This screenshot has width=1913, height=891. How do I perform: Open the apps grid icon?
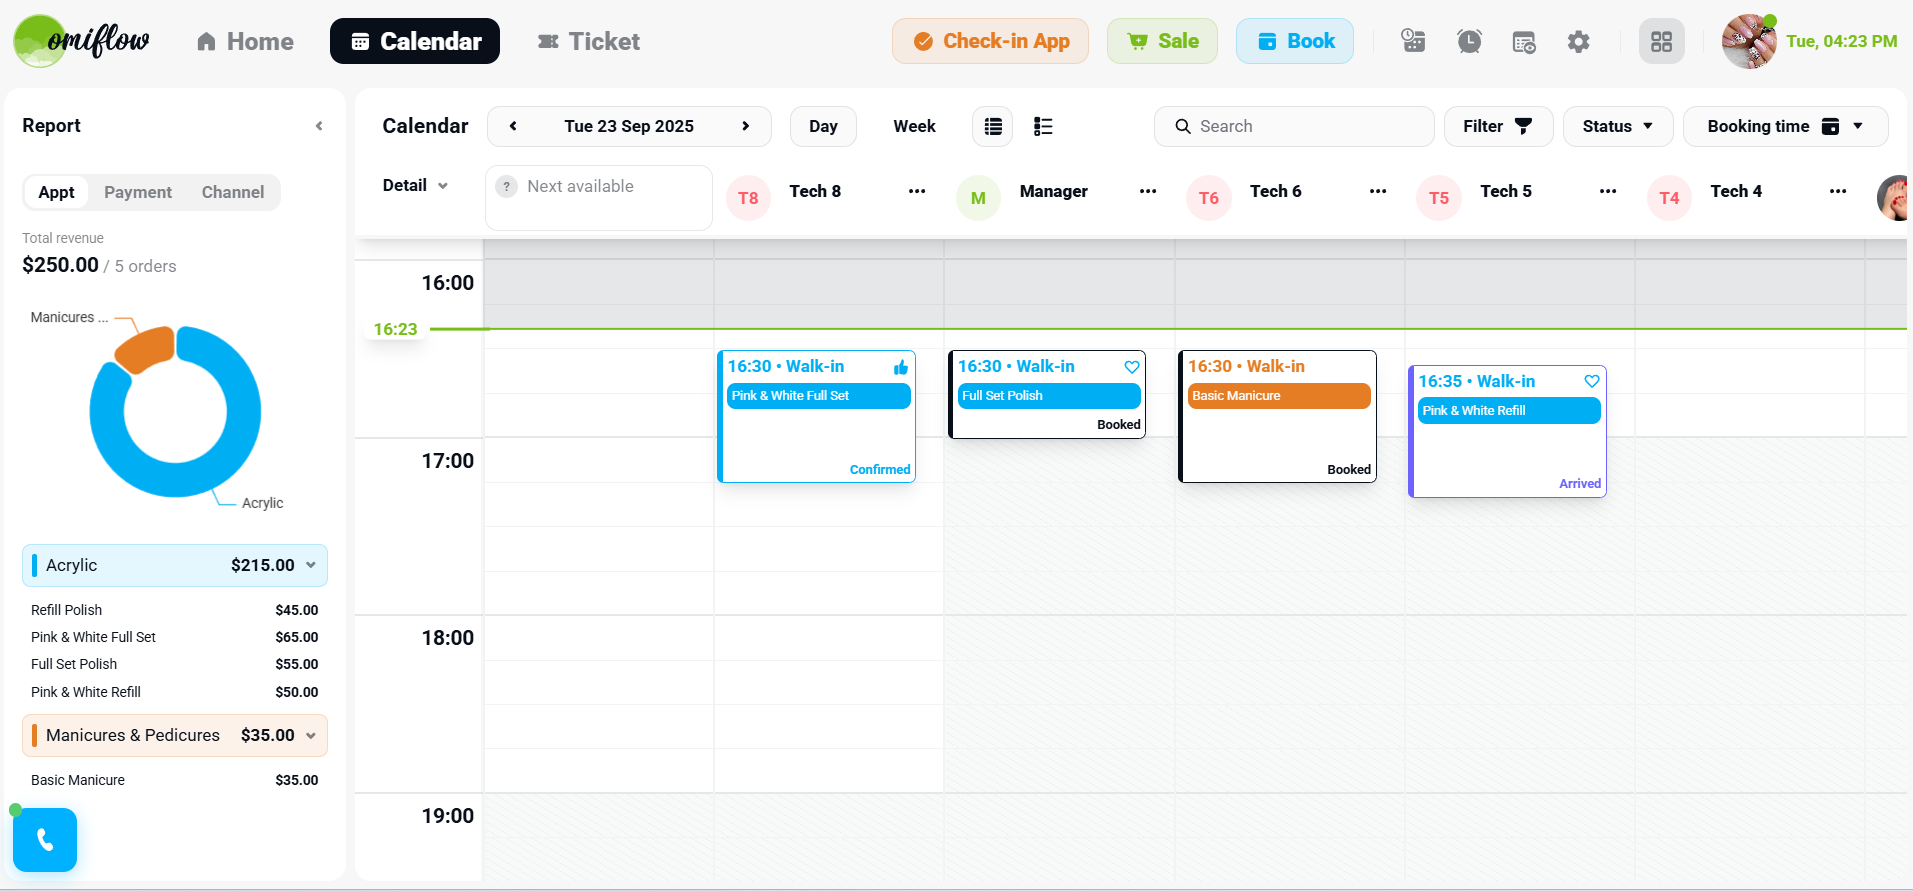coord(1661,42)
